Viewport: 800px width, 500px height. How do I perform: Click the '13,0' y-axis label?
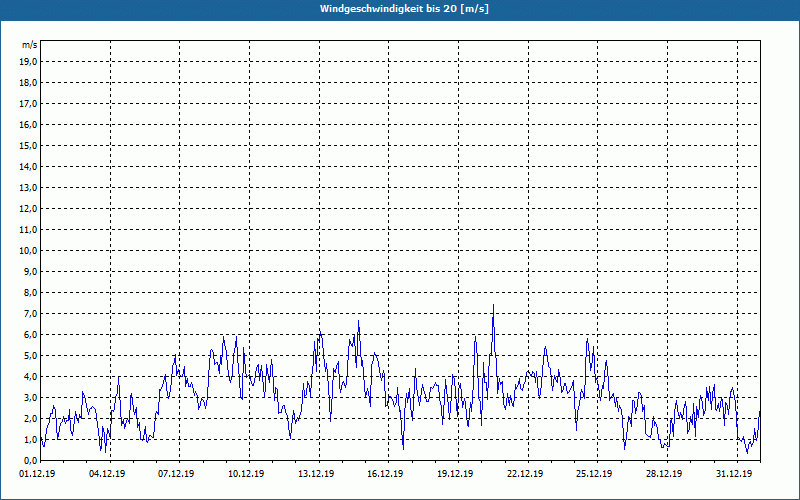[28, 188]
